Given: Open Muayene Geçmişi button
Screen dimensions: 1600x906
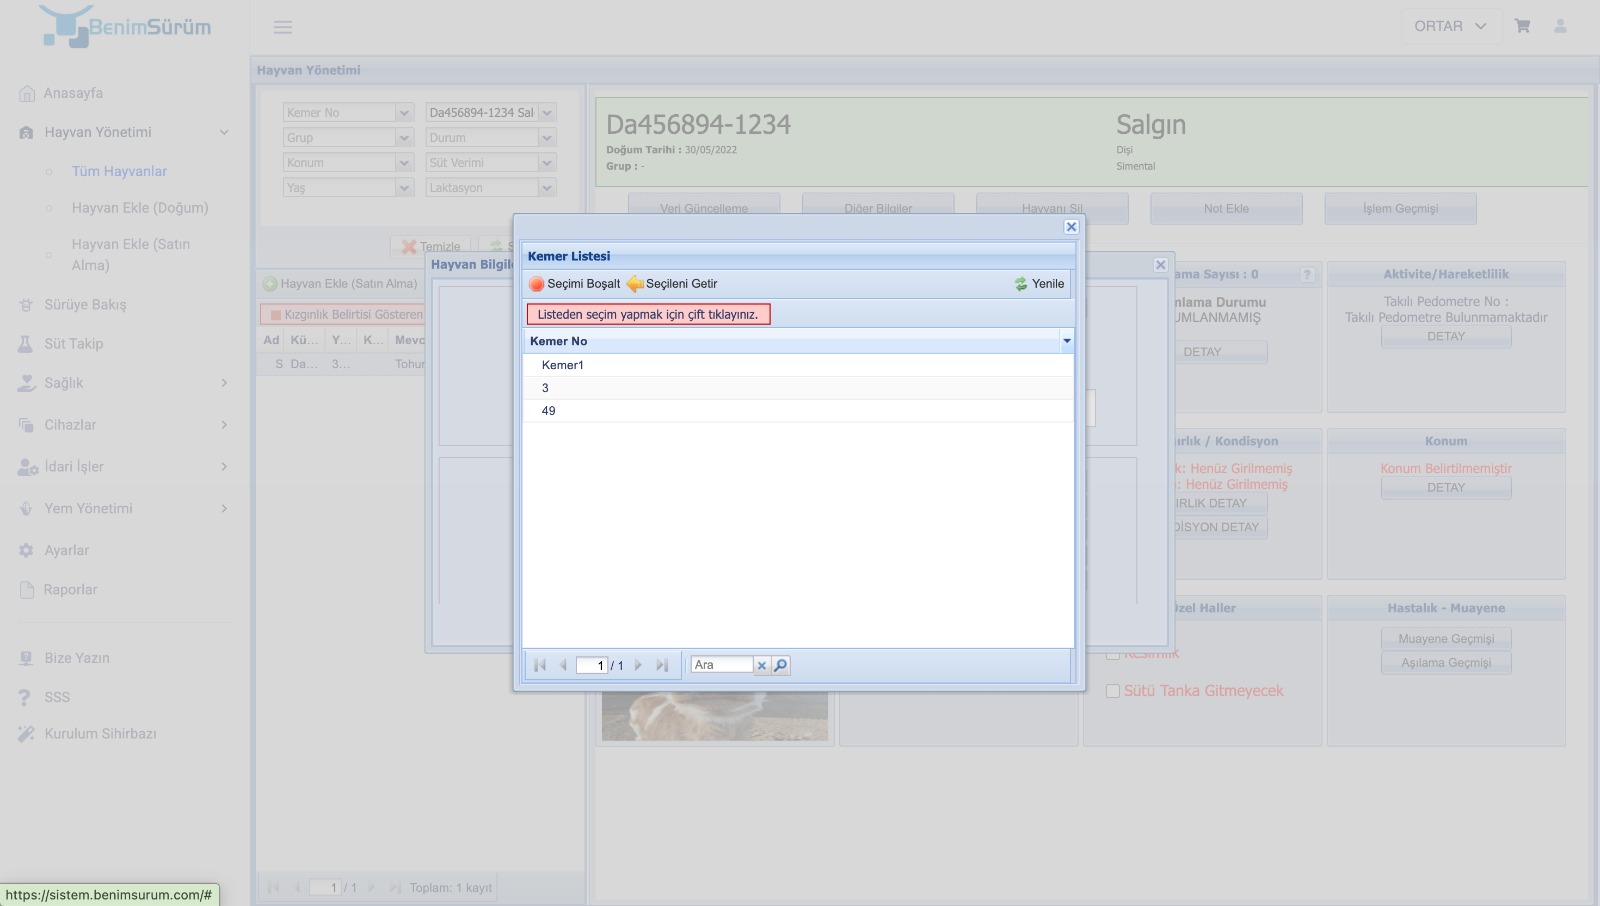Looking at the screenshot, I should pos(1446,639).
